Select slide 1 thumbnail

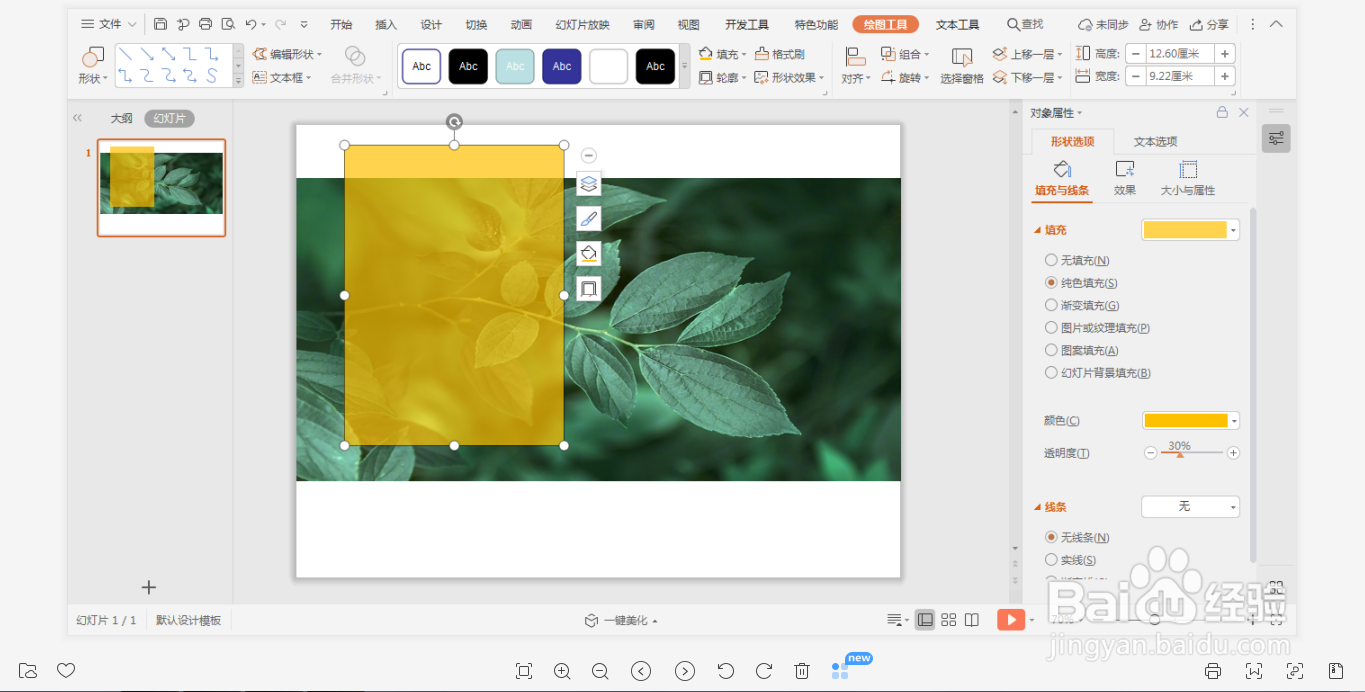[x=161, y=188]
